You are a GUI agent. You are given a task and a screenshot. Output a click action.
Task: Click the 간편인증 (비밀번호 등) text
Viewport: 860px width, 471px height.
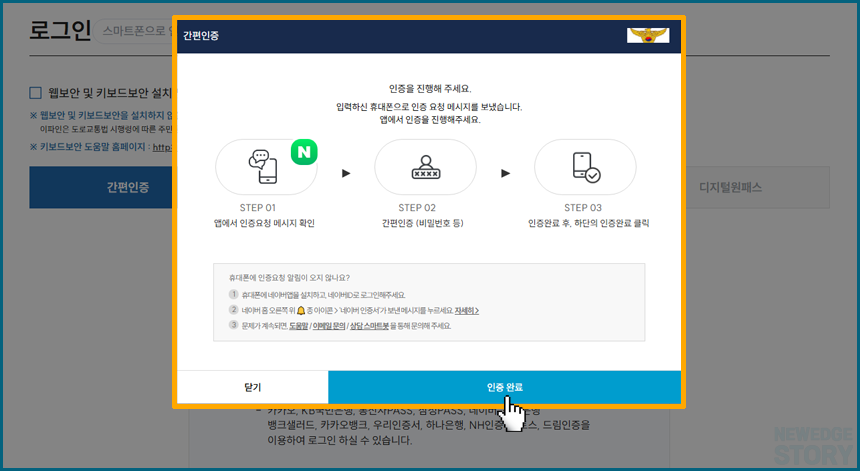coord(422,223)
